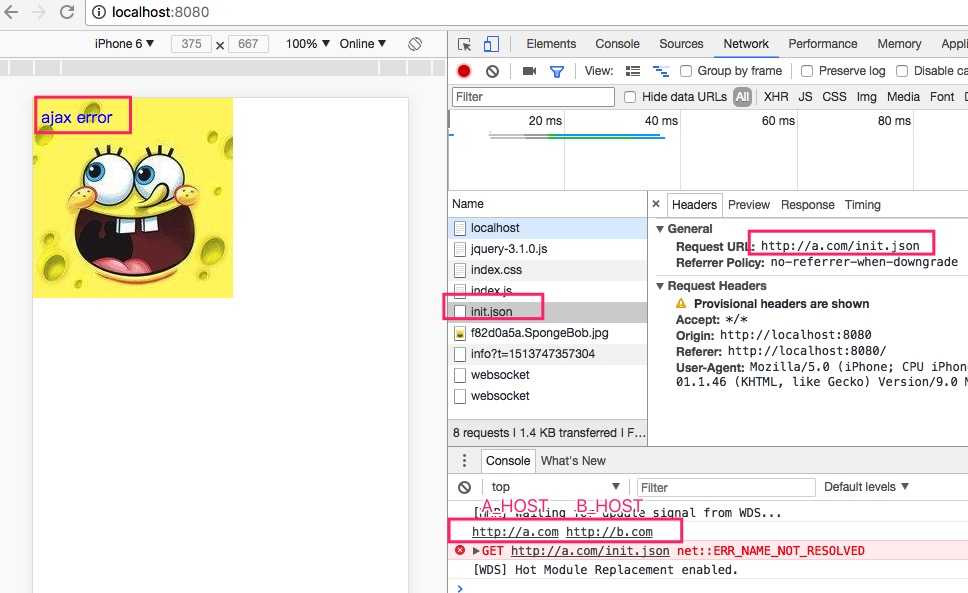
Task: Click the browser back arrow
Action: point(11,12)
